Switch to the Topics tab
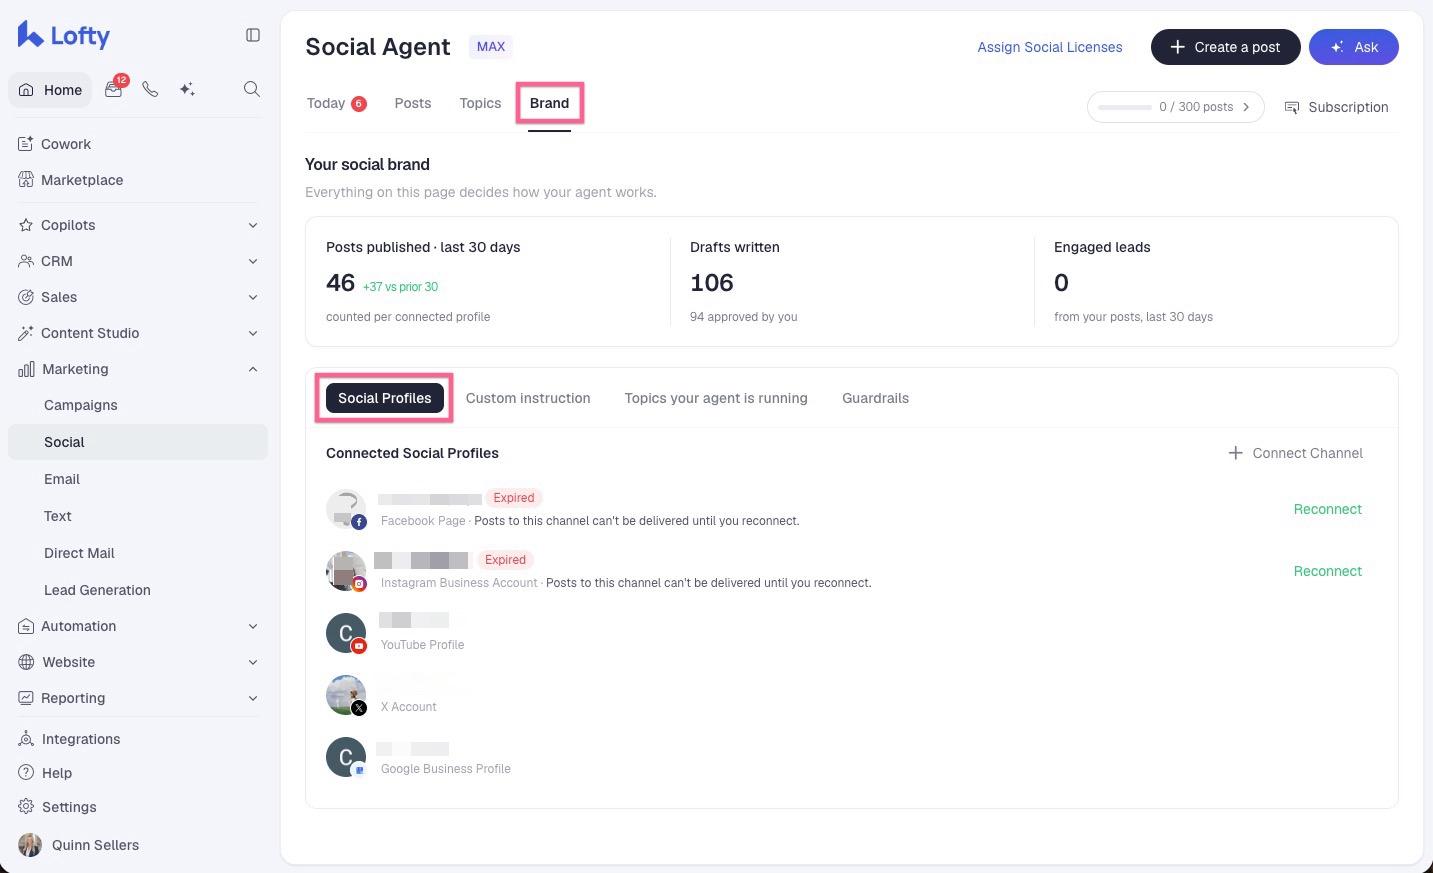The image size is (1433, 873). pyautogui.click(x=480, y=103)
